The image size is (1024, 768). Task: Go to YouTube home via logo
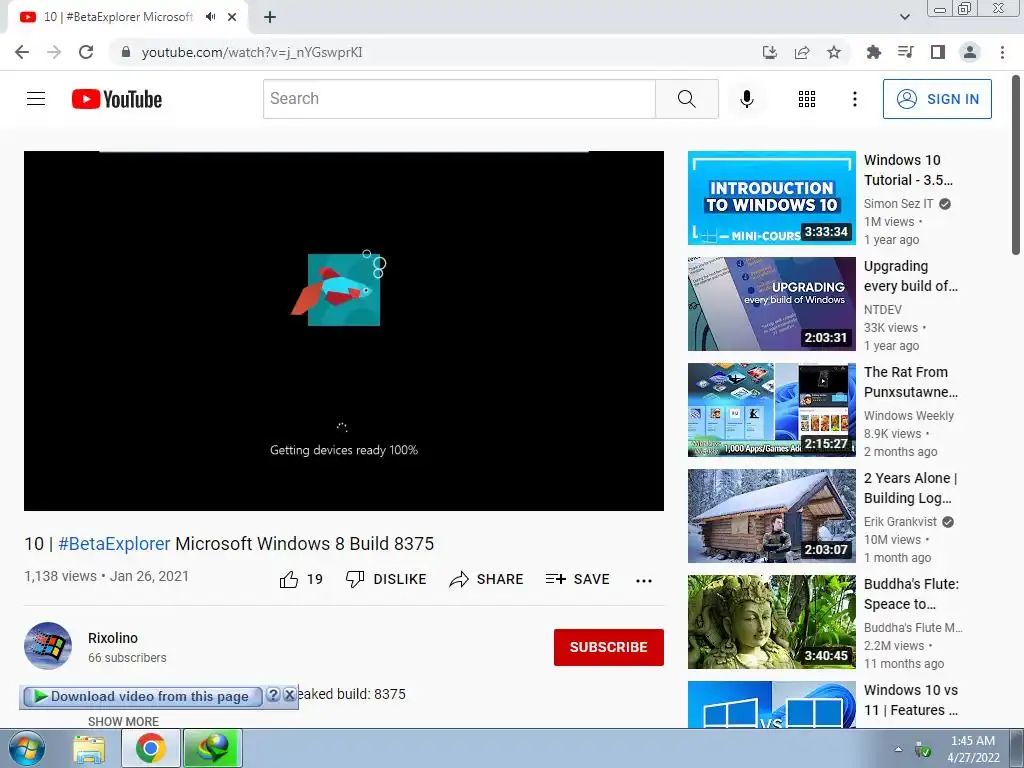click(x=117, y=99)
